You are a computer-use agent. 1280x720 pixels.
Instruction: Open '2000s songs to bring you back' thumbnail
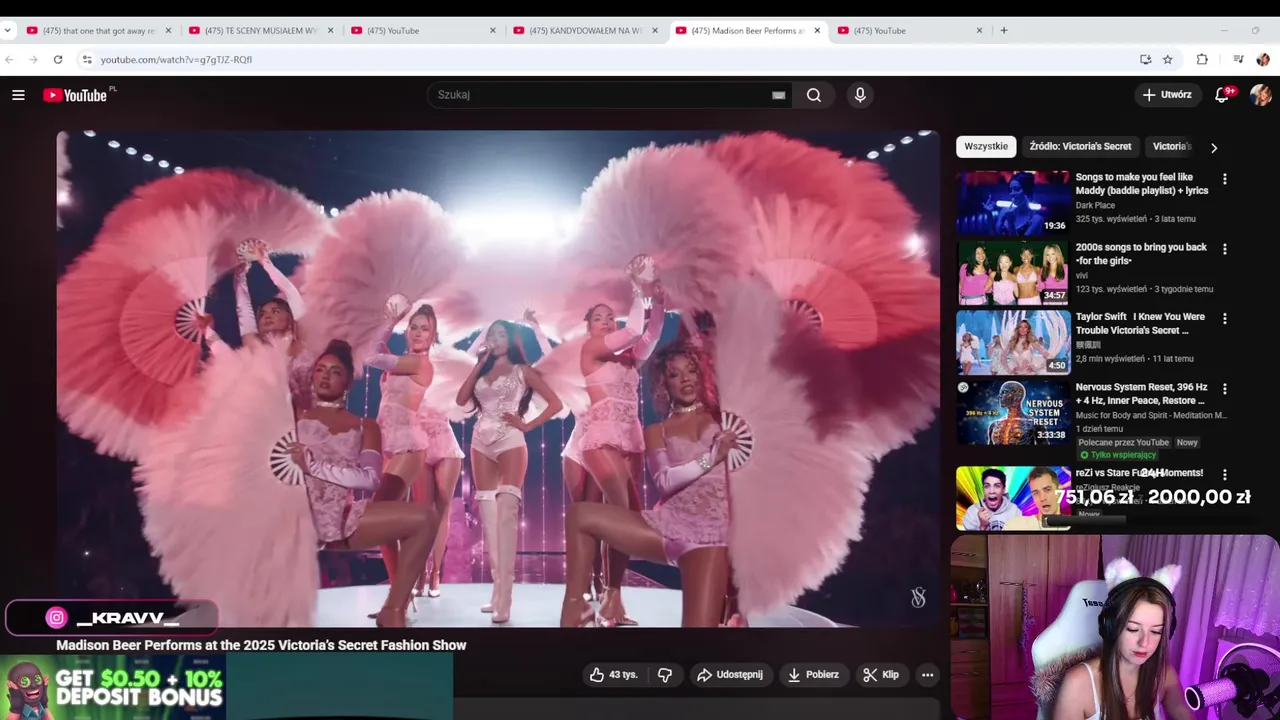(1013, 272)
